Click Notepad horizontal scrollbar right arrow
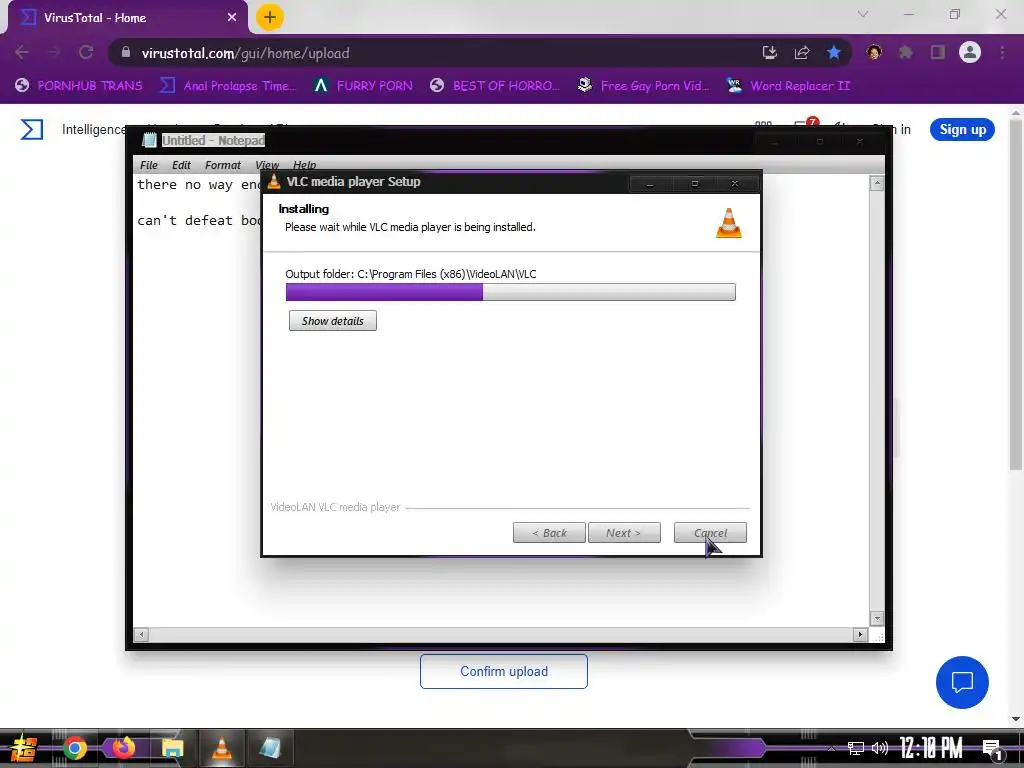1024x768 pixels. pyautogui.click(x=860, y=634)
